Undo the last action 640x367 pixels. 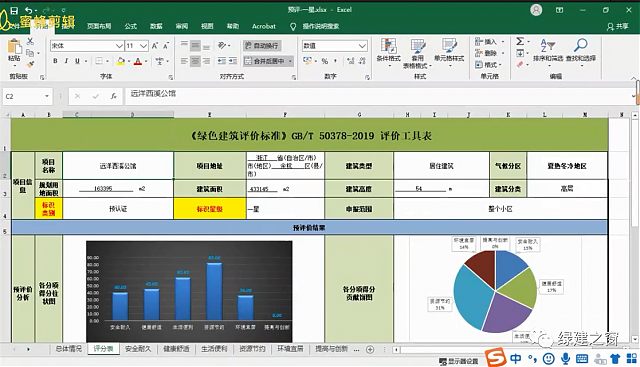click(29, 10)
